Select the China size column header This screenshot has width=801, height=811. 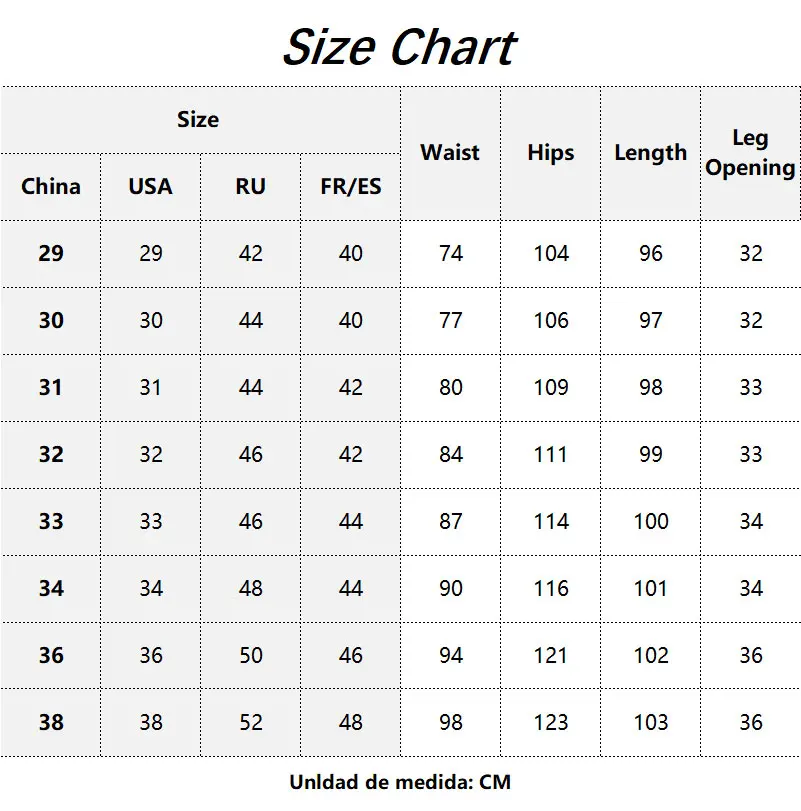coord(51,186)
